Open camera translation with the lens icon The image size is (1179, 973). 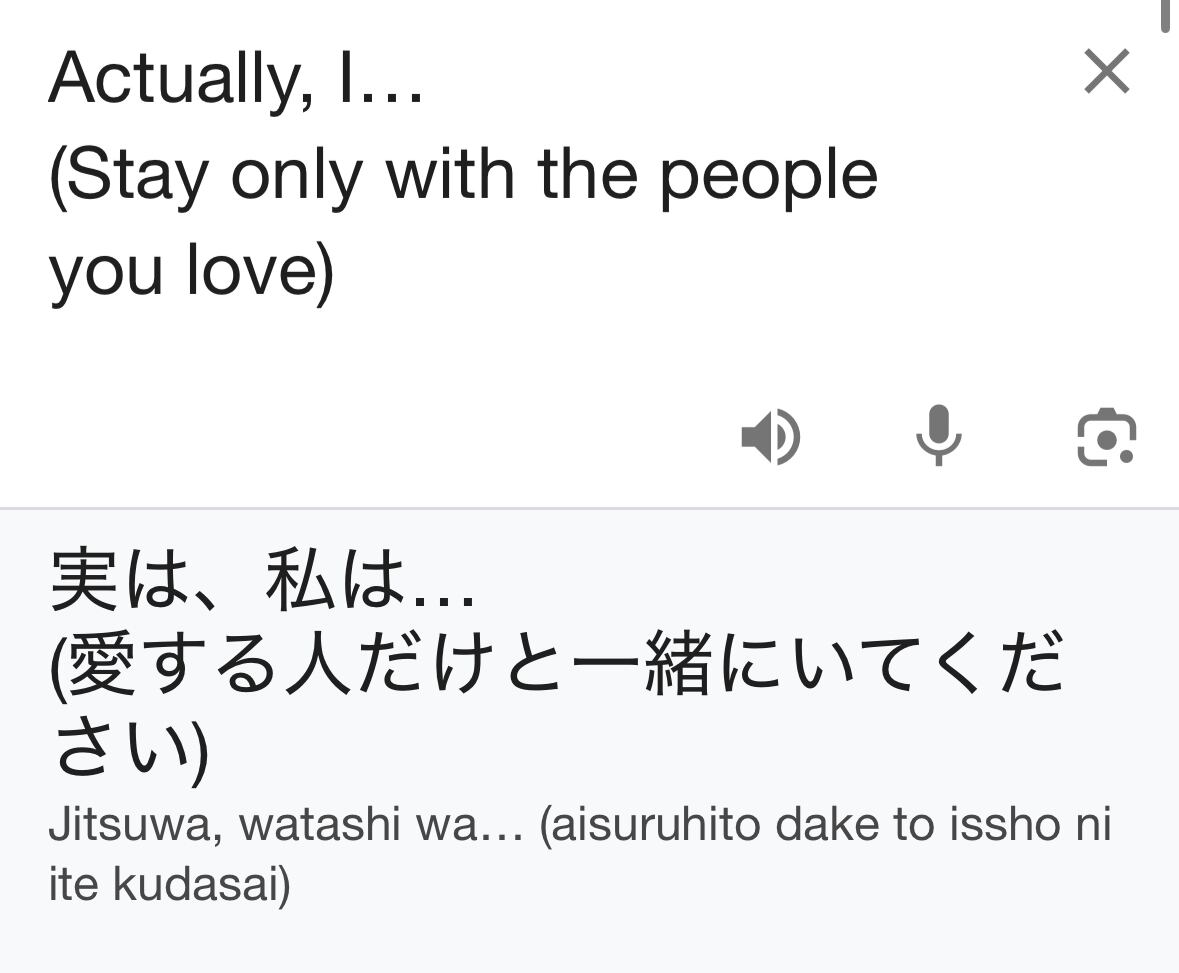click(1106, 437)
